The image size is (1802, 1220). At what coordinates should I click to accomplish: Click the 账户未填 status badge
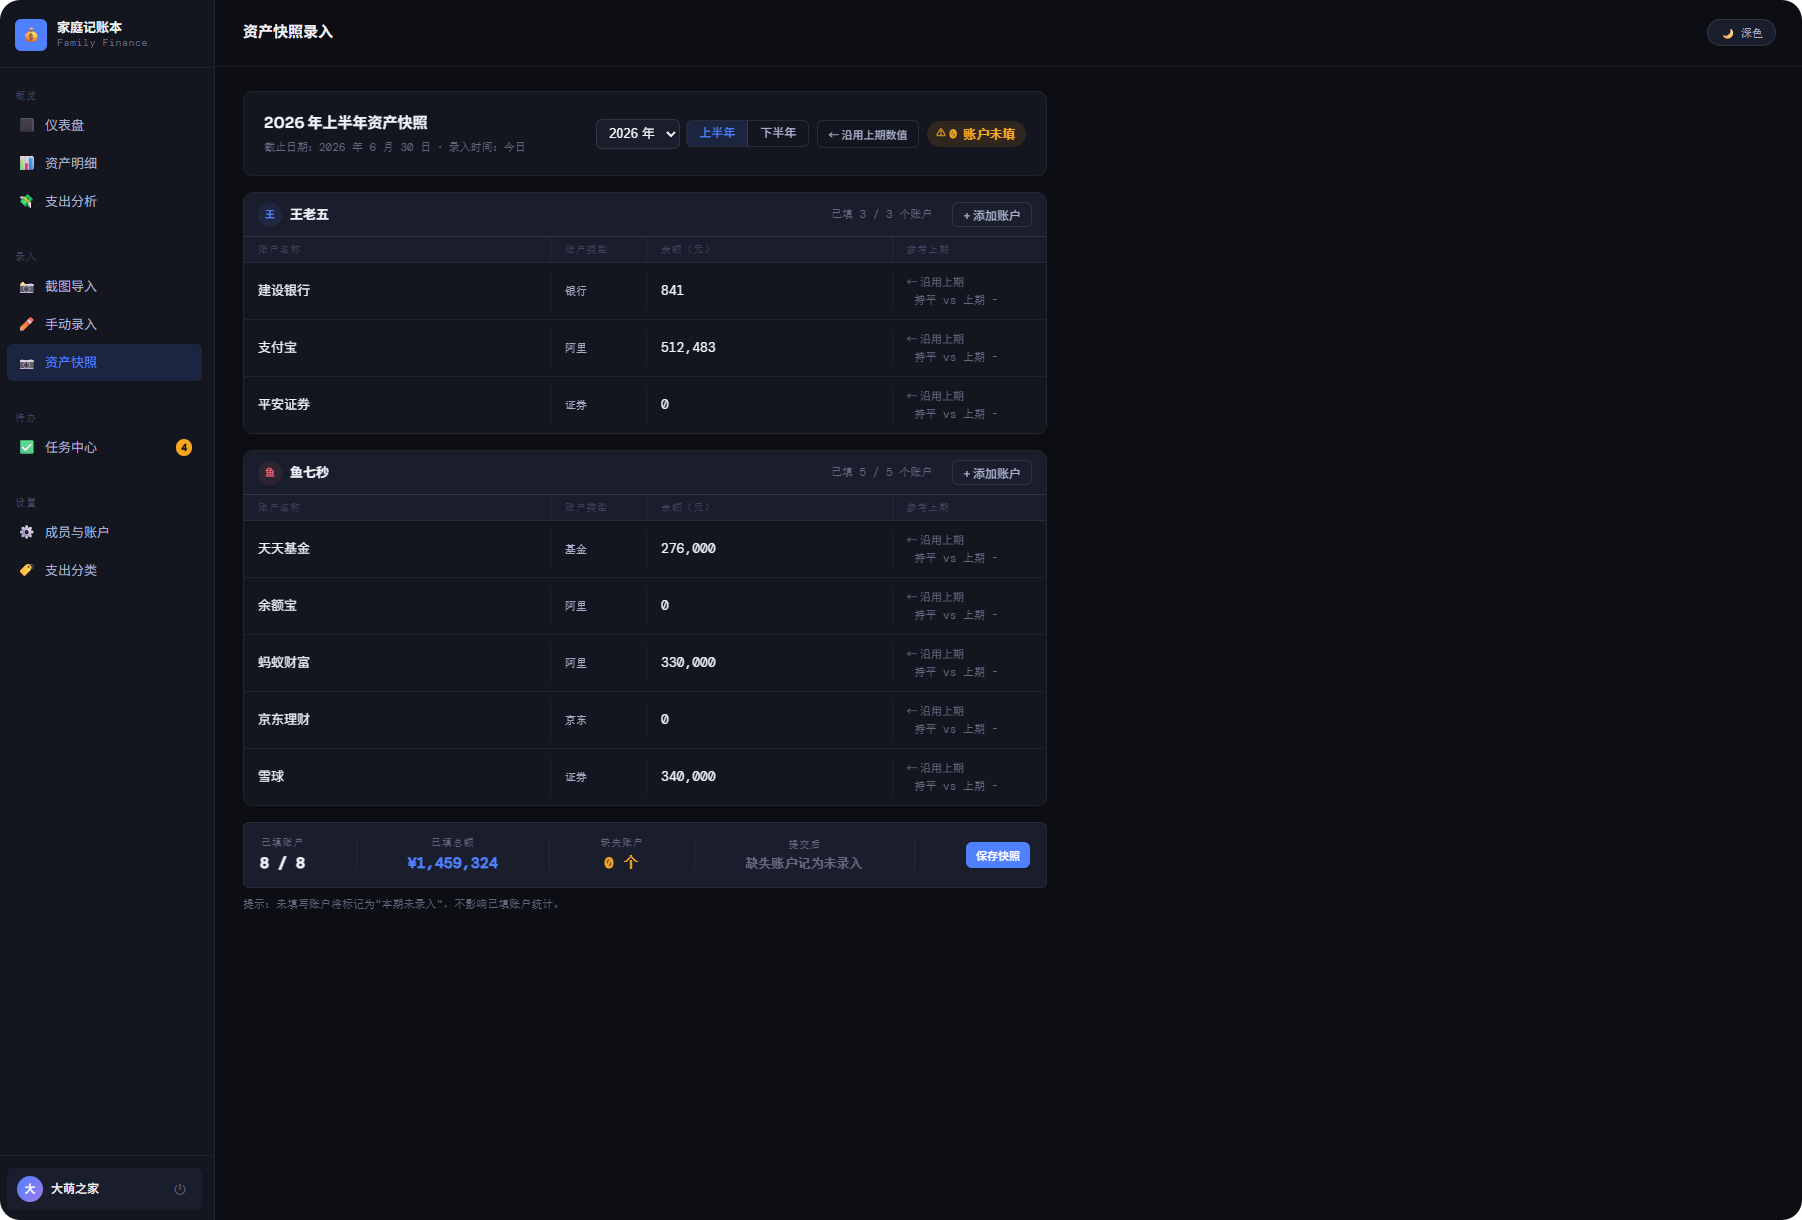coord(977,134)
